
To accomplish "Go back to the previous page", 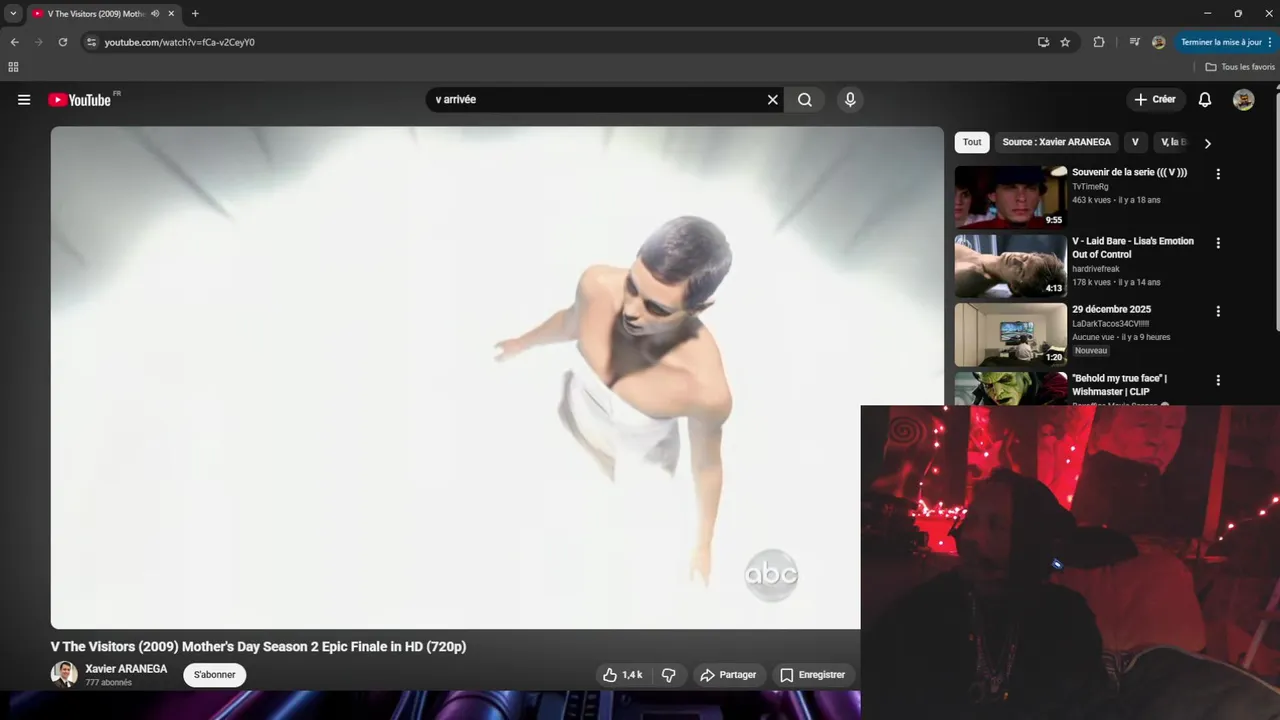I will pos(14,42).
